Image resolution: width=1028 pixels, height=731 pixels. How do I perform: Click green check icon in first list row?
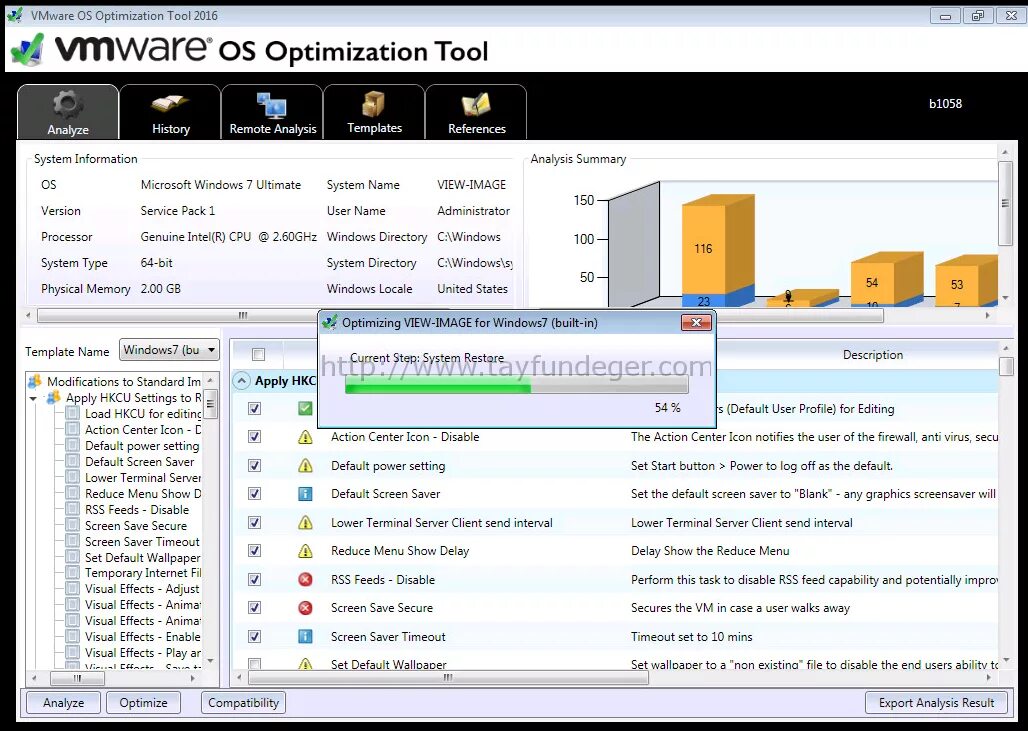(305, 408)
